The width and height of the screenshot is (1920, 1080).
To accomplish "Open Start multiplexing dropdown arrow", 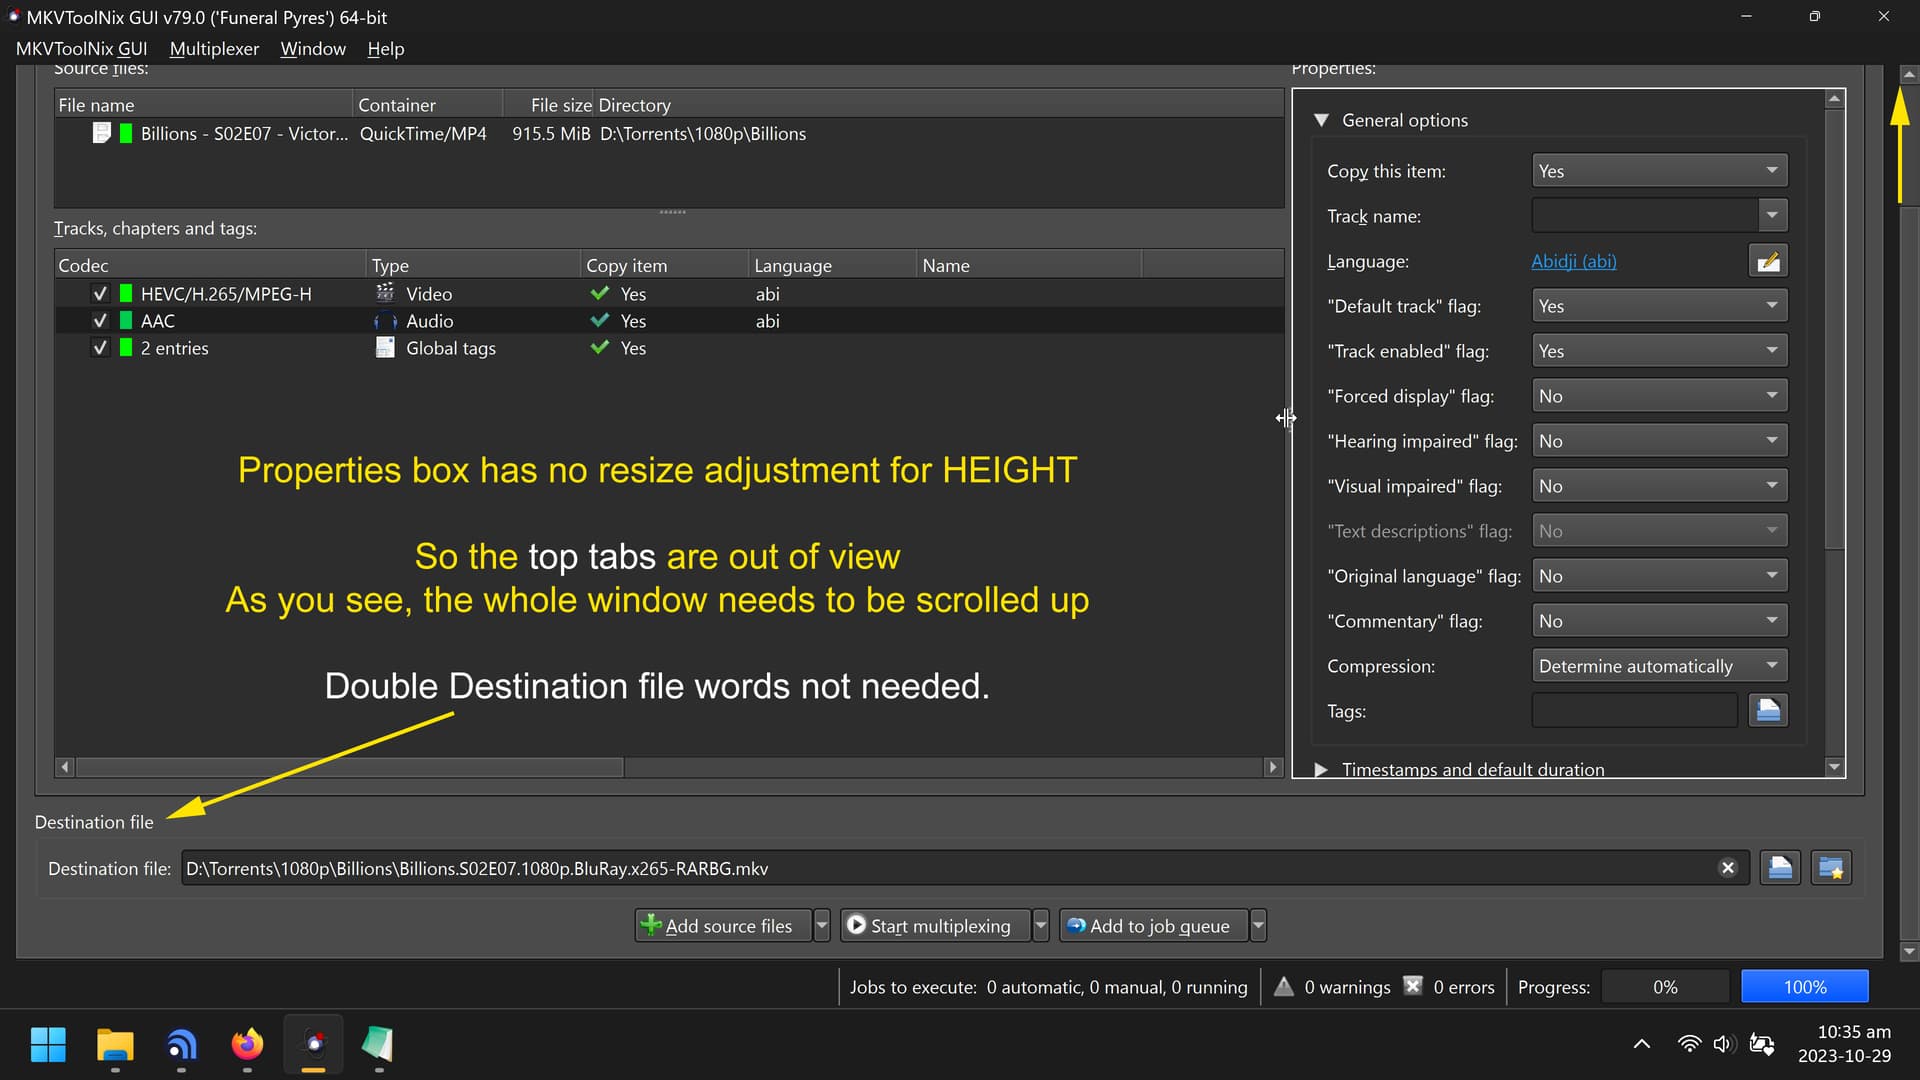I will pos(1041,926).
